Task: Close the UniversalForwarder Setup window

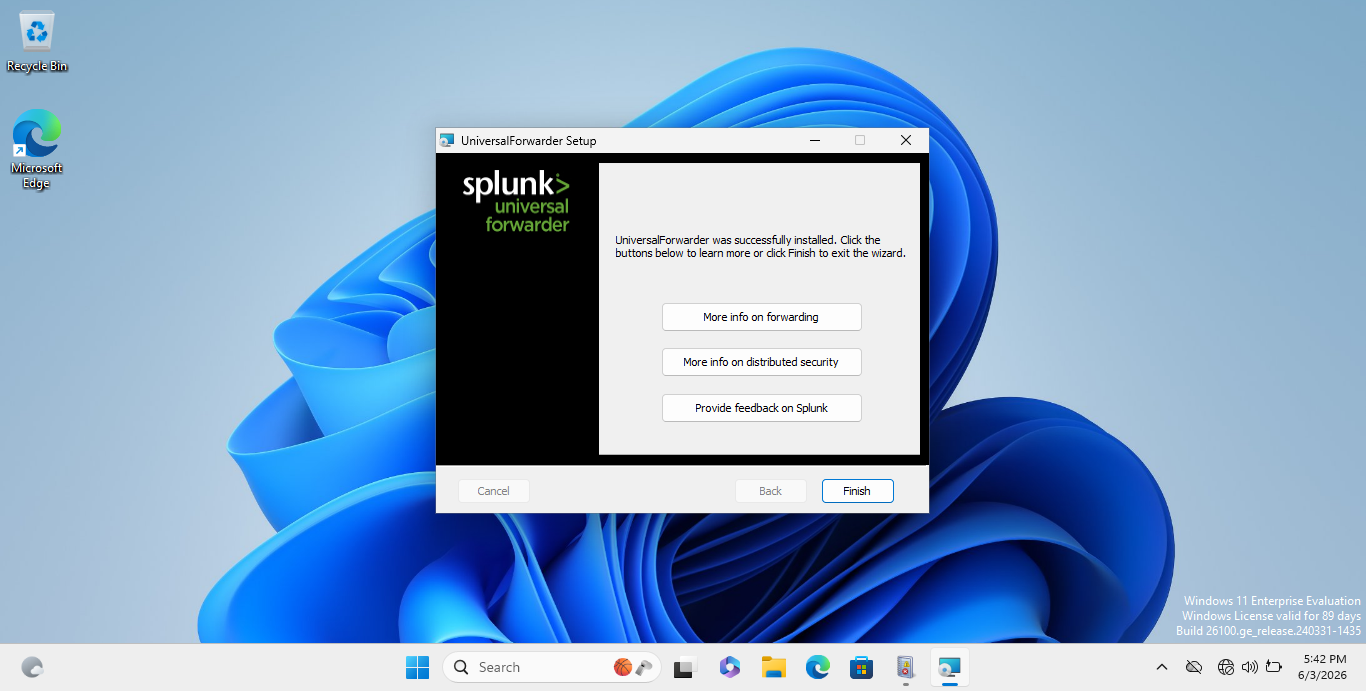Action: pos(906,141)
